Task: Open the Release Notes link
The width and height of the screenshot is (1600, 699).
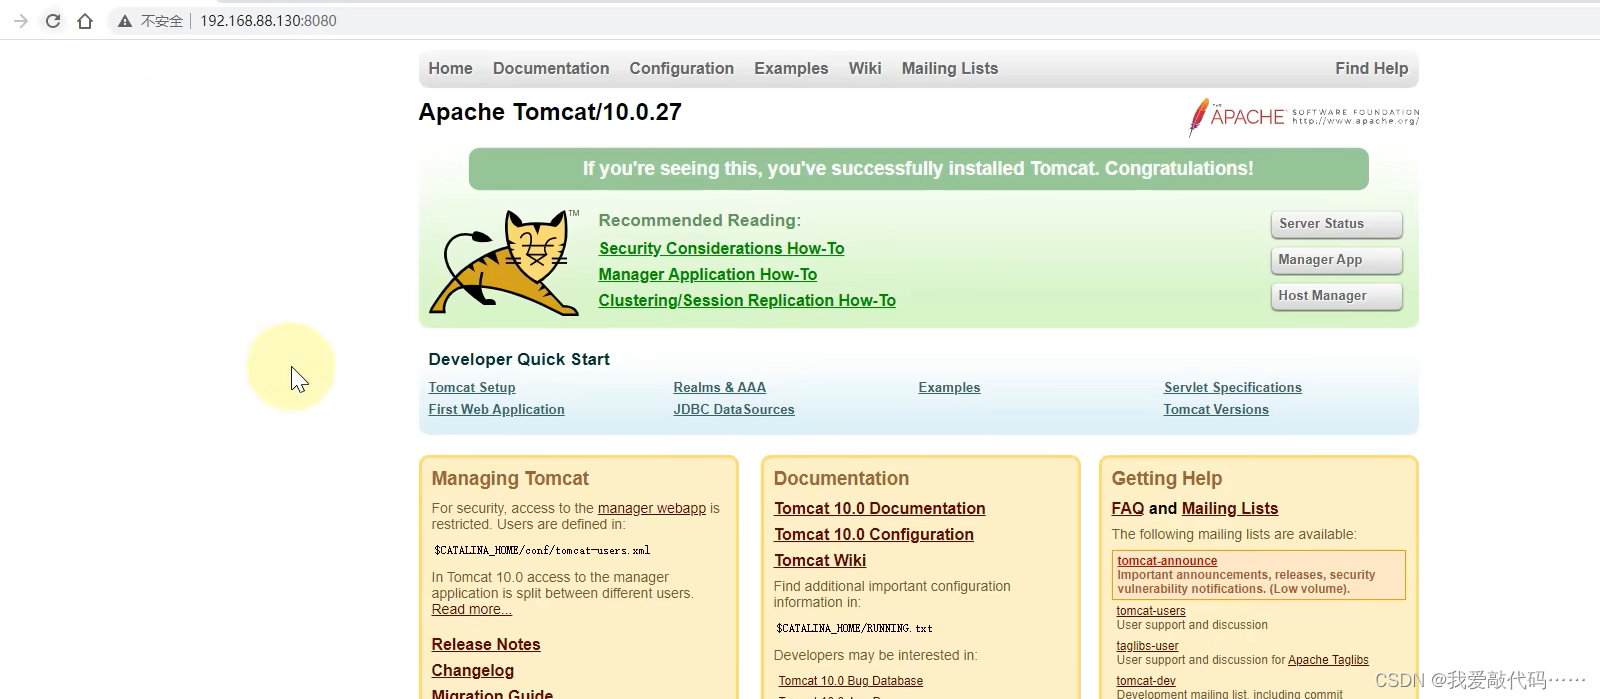Action: point(486,644)
